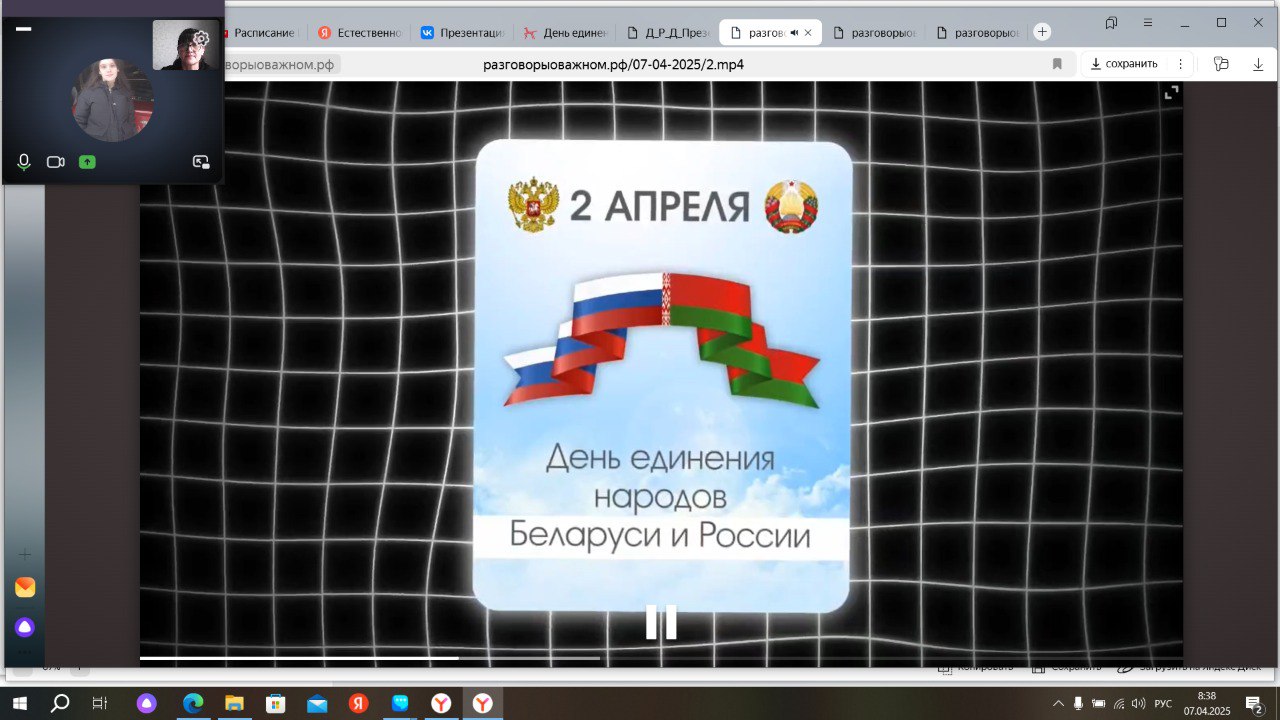Bookmark this page
The width and height of the screenshot is (1280, 720).
1057,64
